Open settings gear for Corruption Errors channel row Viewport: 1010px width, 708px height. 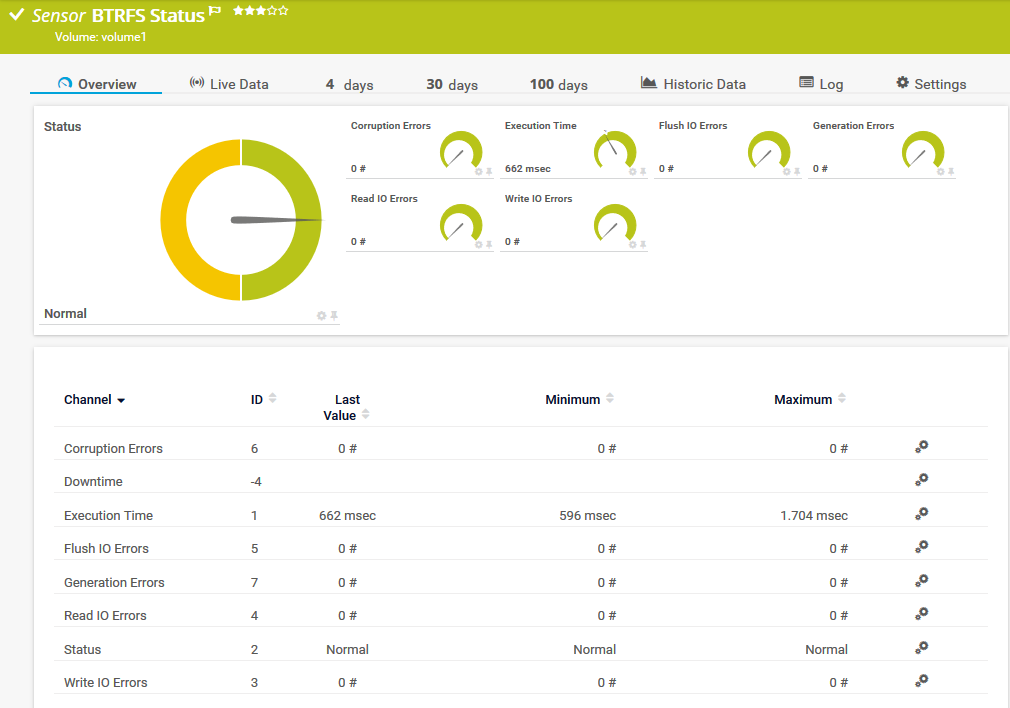coord(921,447)
